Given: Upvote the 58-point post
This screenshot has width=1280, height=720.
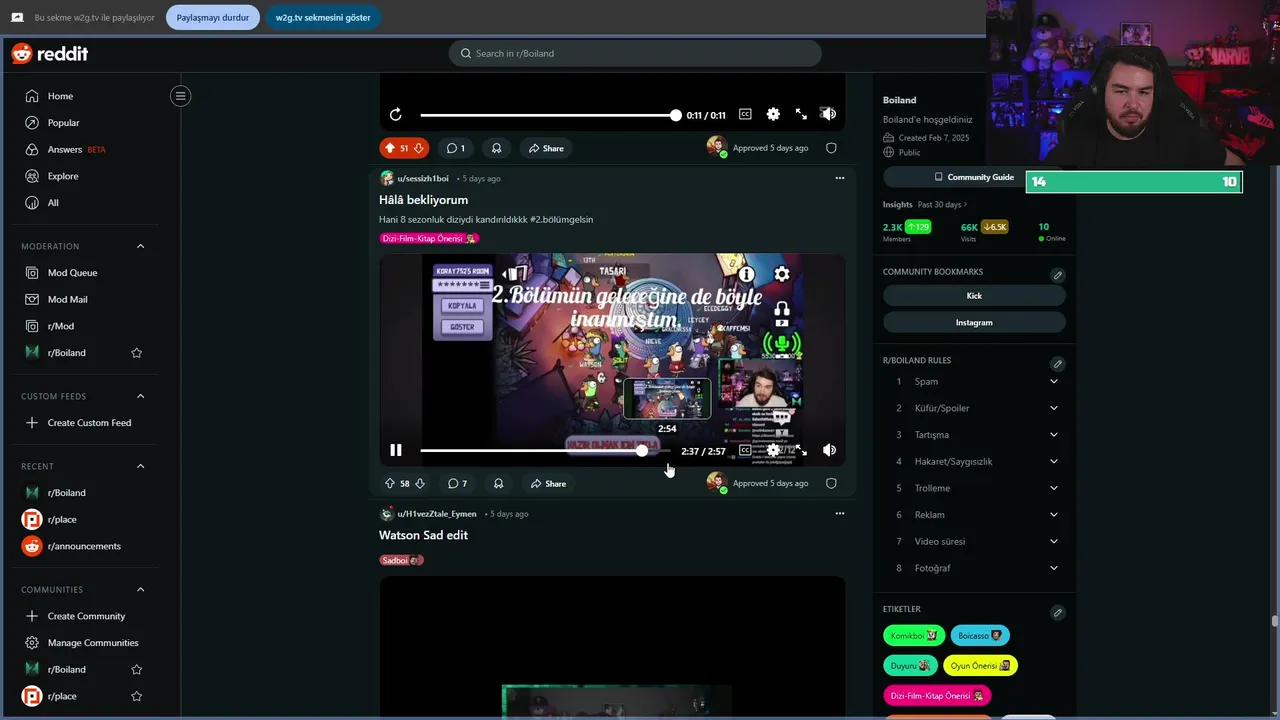Looking at the screenshot, I should click(x=389, y=483).
